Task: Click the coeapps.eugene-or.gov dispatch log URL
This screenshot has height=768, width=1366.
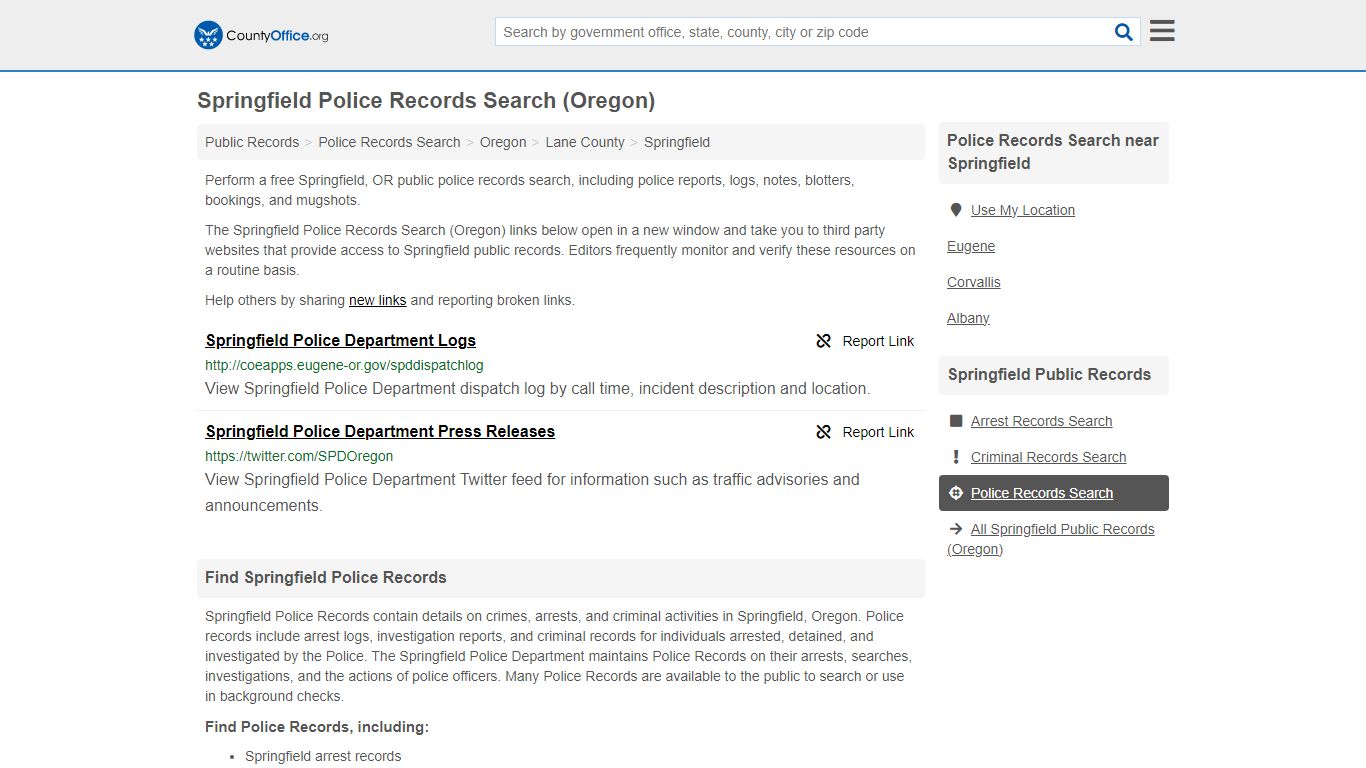Action: pos(344,365)
